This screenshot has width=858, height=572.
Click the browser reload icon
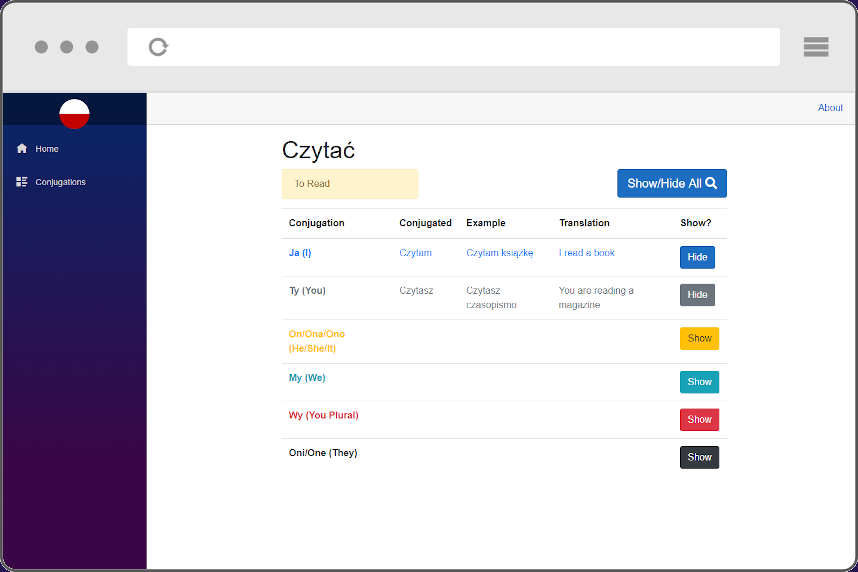[x=158, y=47]
